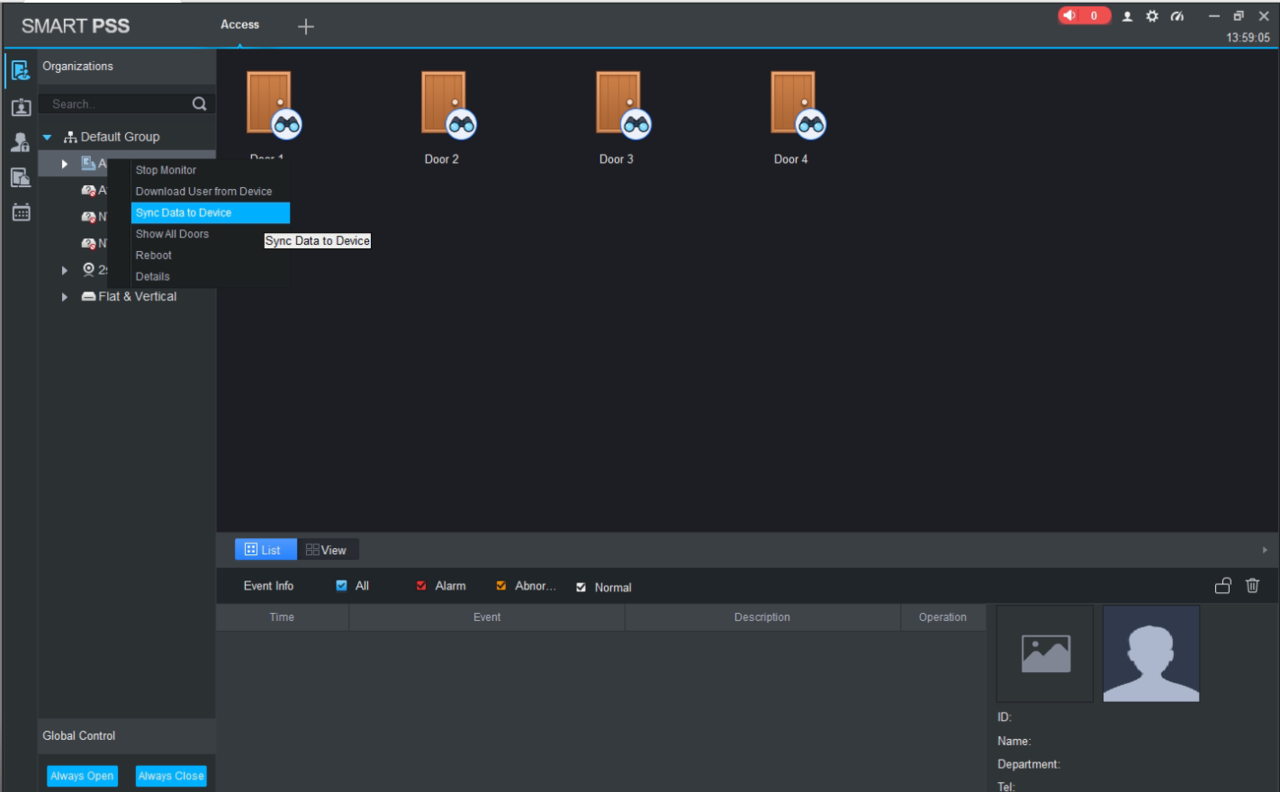The height and width of the screenshot is (792, 1280).
Task: Click the user account icon in title bar
Action: pyautogui.click(x=1128, y=16)
